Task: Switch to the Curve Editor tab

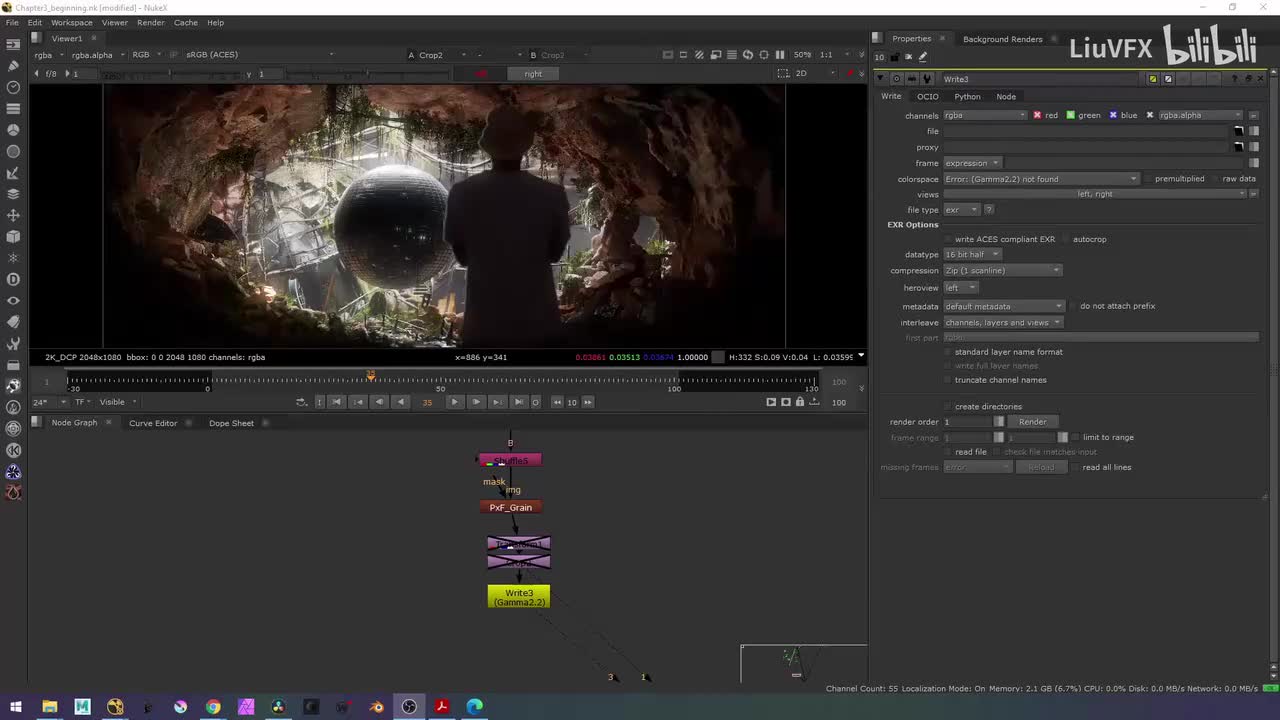Action: (153, 423)
